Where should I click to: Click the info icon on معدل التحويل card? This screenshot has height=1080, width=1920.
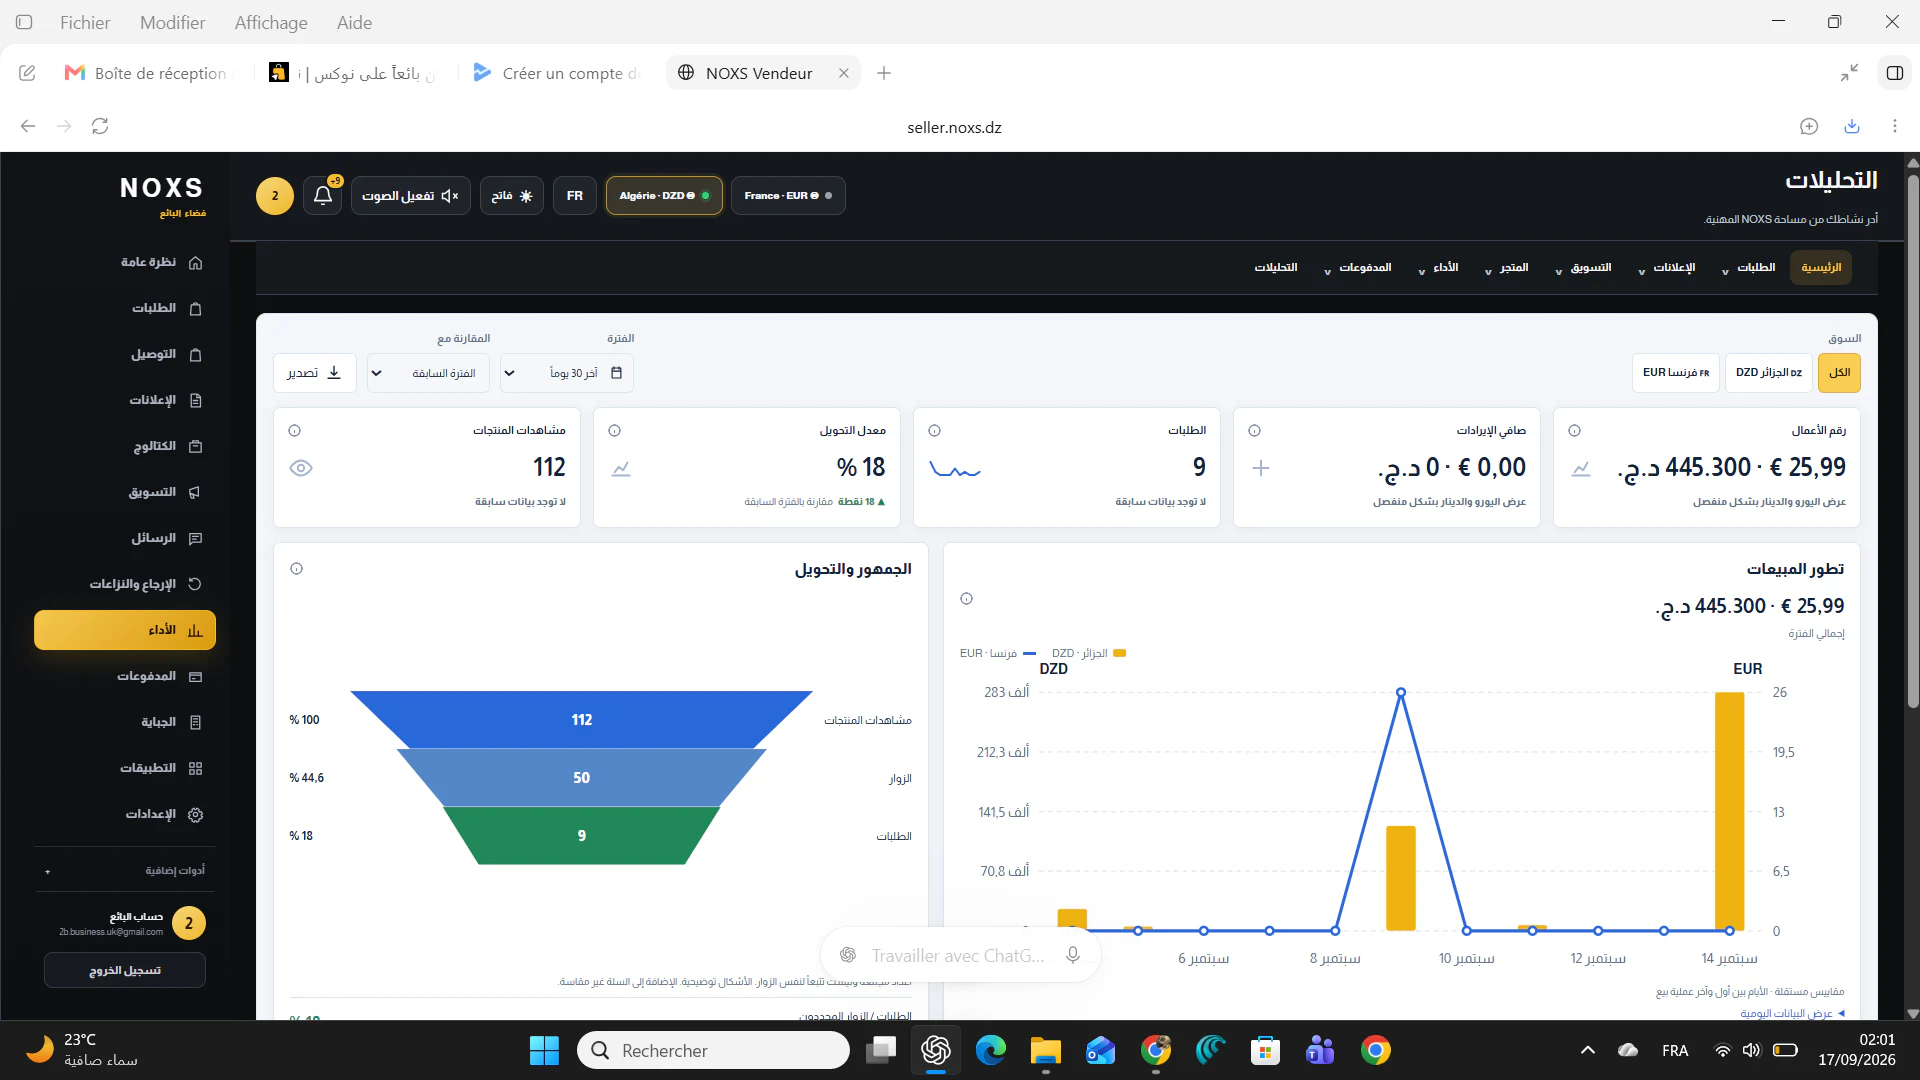coord(615,431)
